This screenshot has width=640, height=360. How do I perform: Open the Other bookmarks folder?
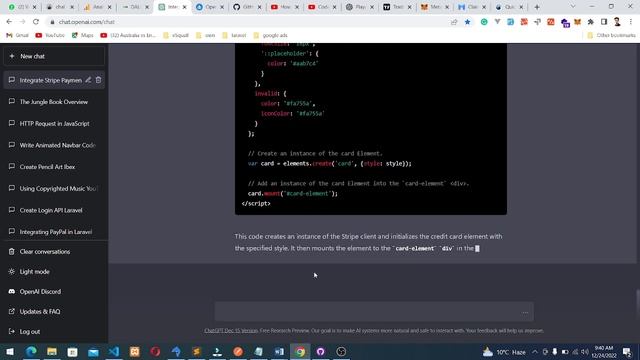(611, 36)
